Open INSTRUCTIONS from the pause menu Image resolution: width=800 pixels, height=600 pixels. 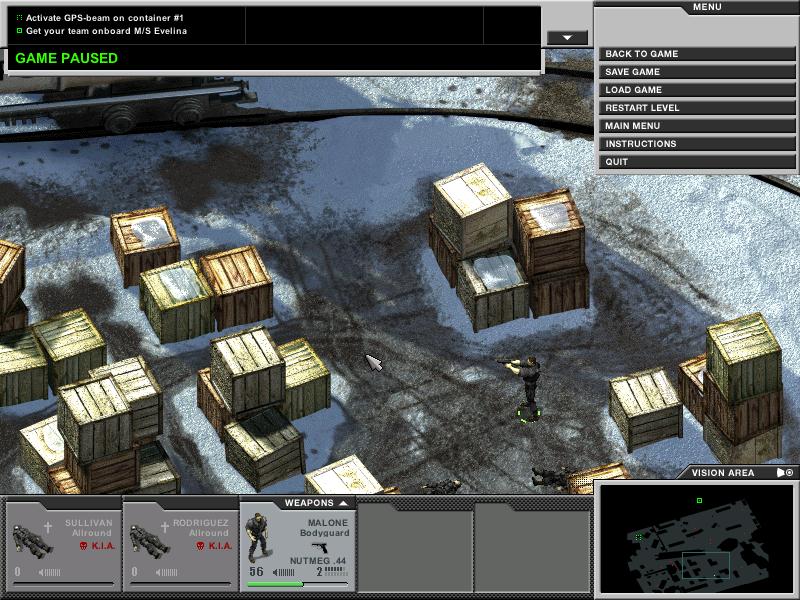point(697,144)
